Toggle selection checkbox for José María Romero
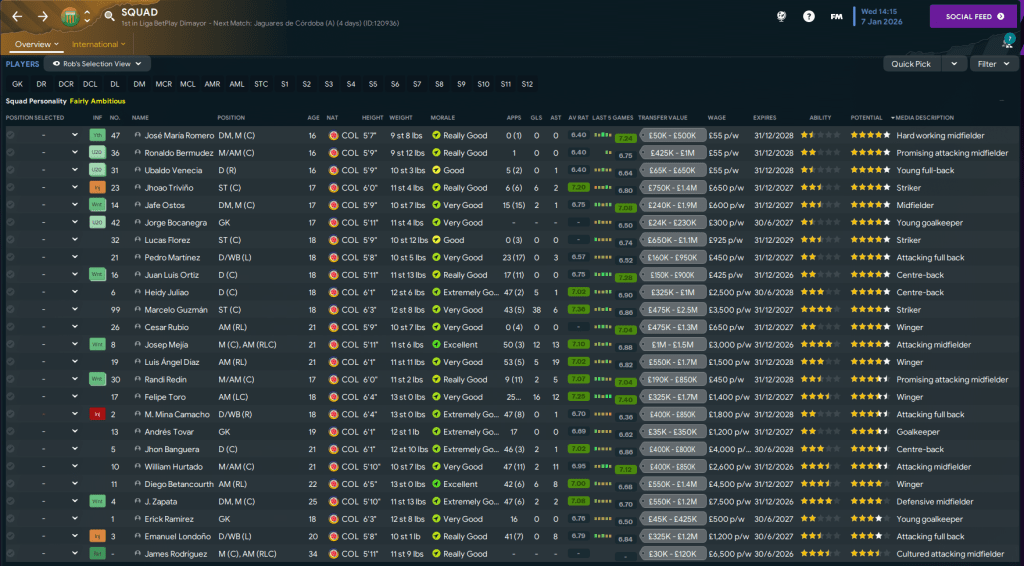This screenshot has height=566, width=1024. [x=11, y=135]
